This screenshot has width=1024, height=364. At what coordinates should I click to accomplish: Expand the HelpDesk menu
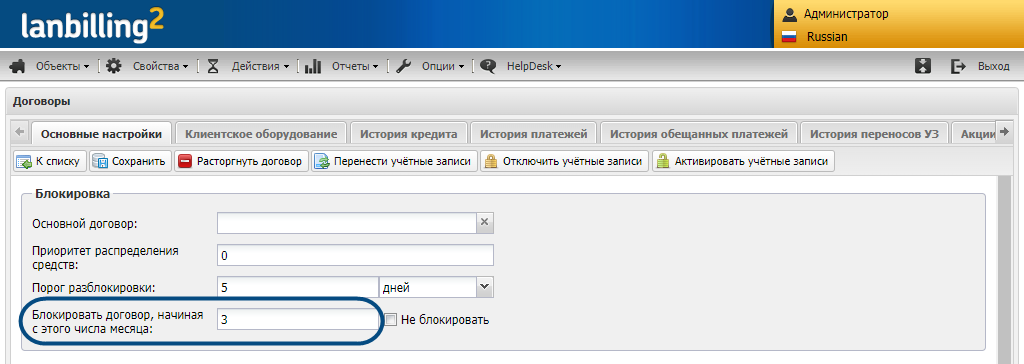(x=534, y=66)
